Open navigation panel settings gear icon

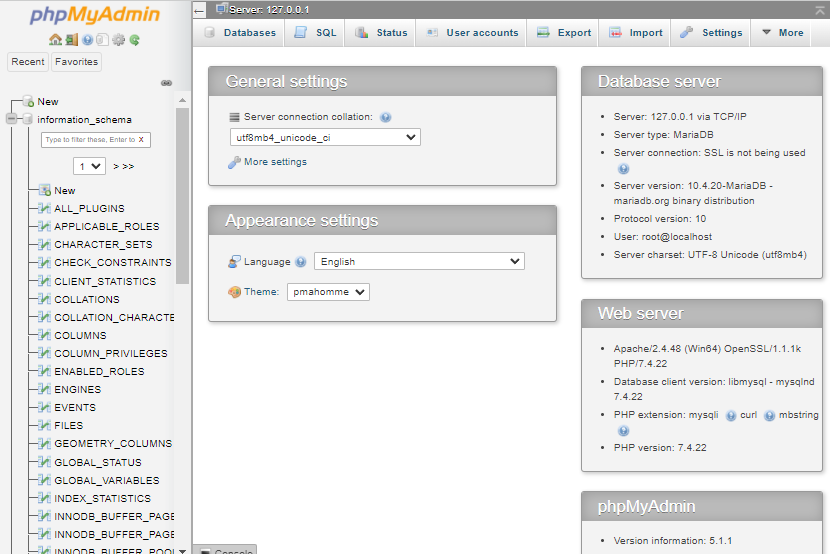(x=118, y=40)
